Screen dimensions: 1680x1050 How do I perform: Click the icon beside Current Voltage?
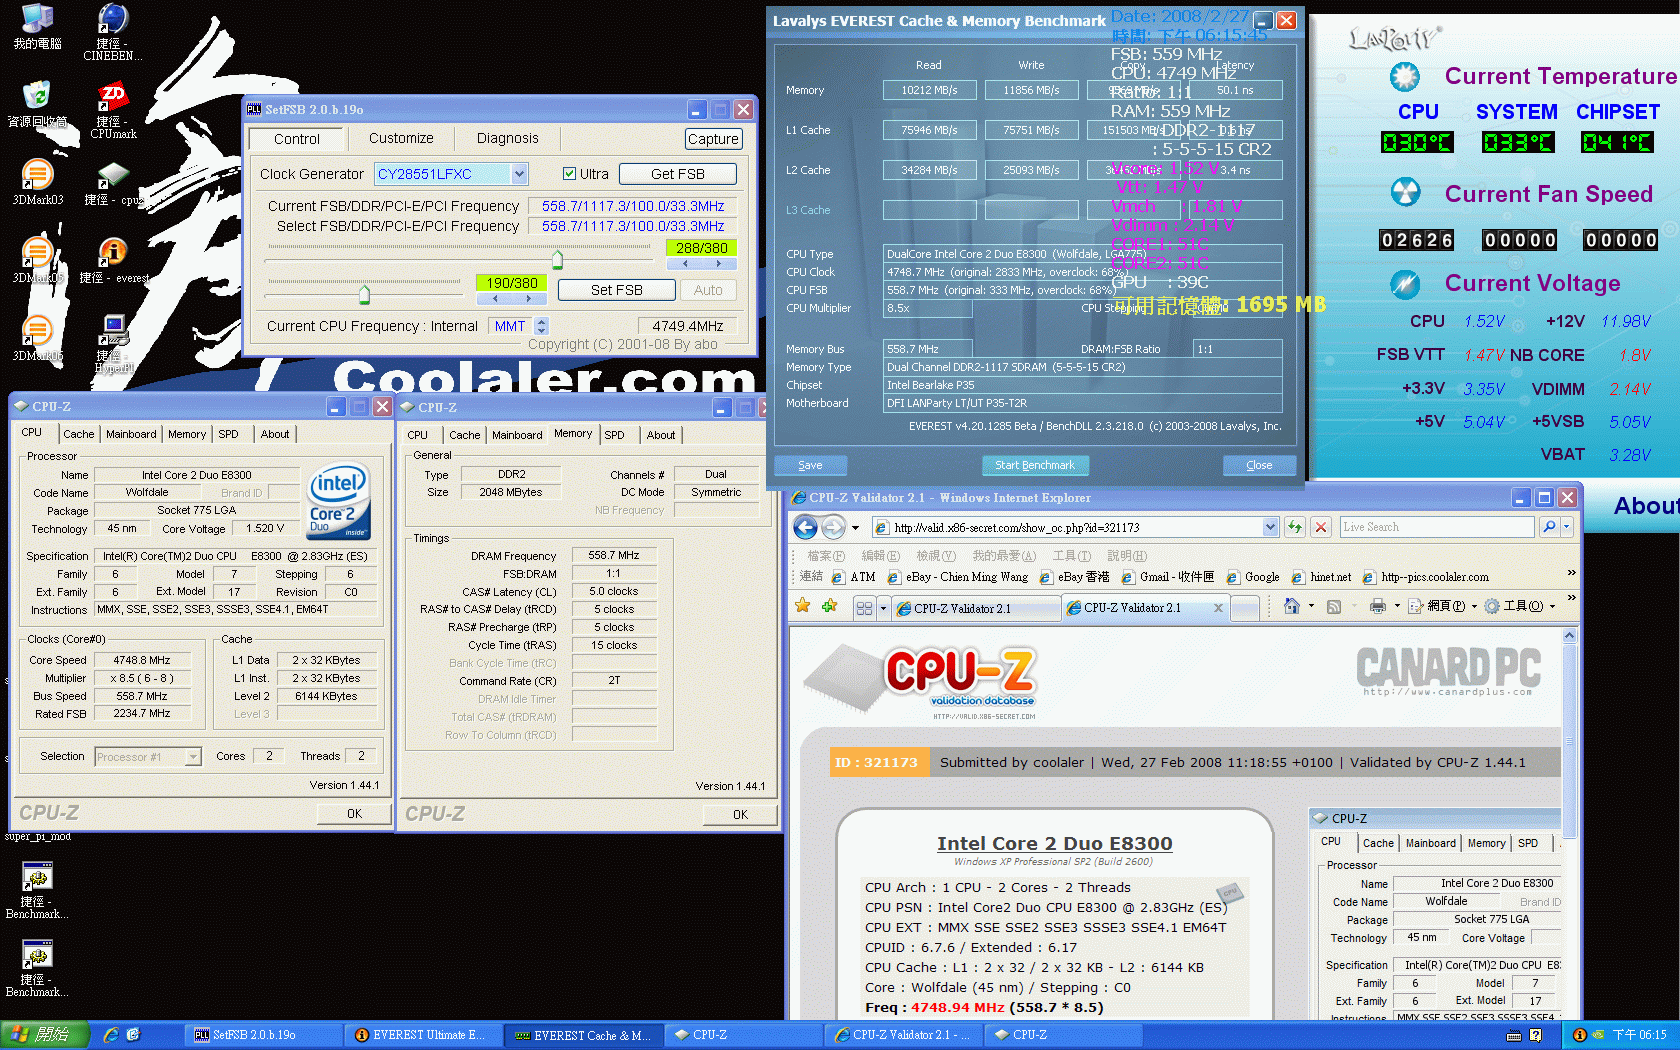(x=1405, y=284)
